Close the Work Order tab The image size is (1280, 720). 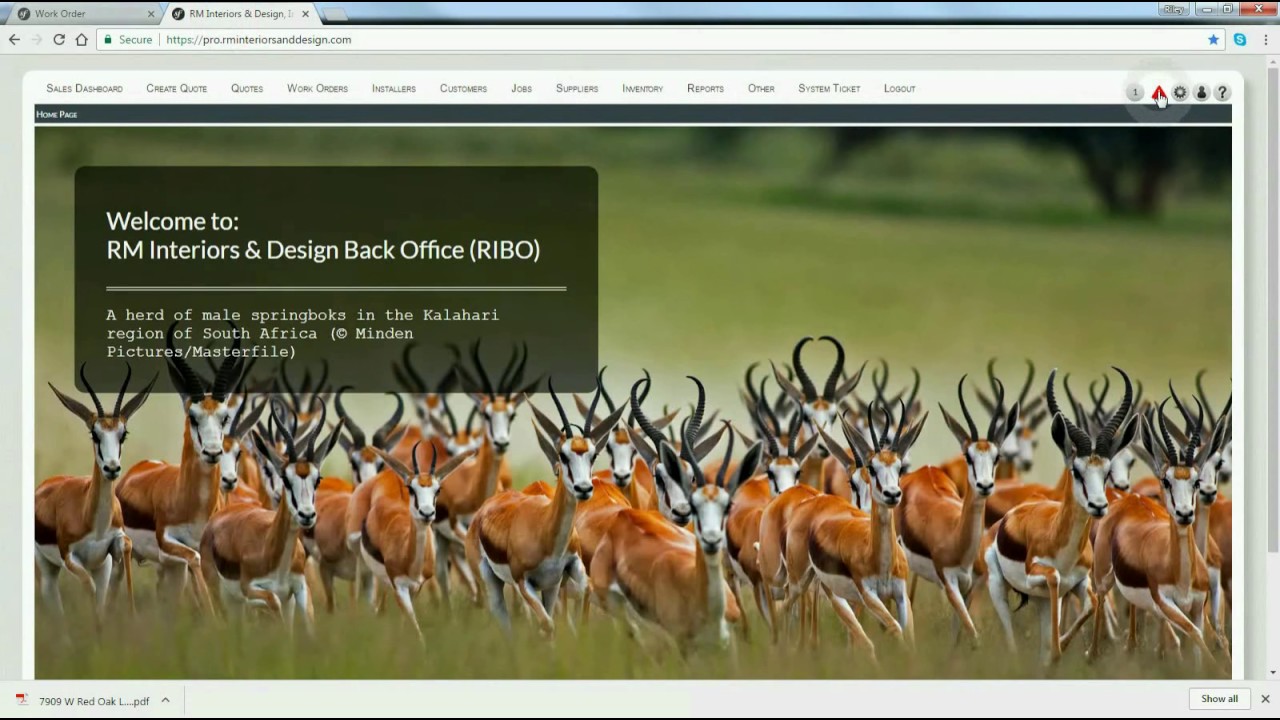[x=151, y=14]
